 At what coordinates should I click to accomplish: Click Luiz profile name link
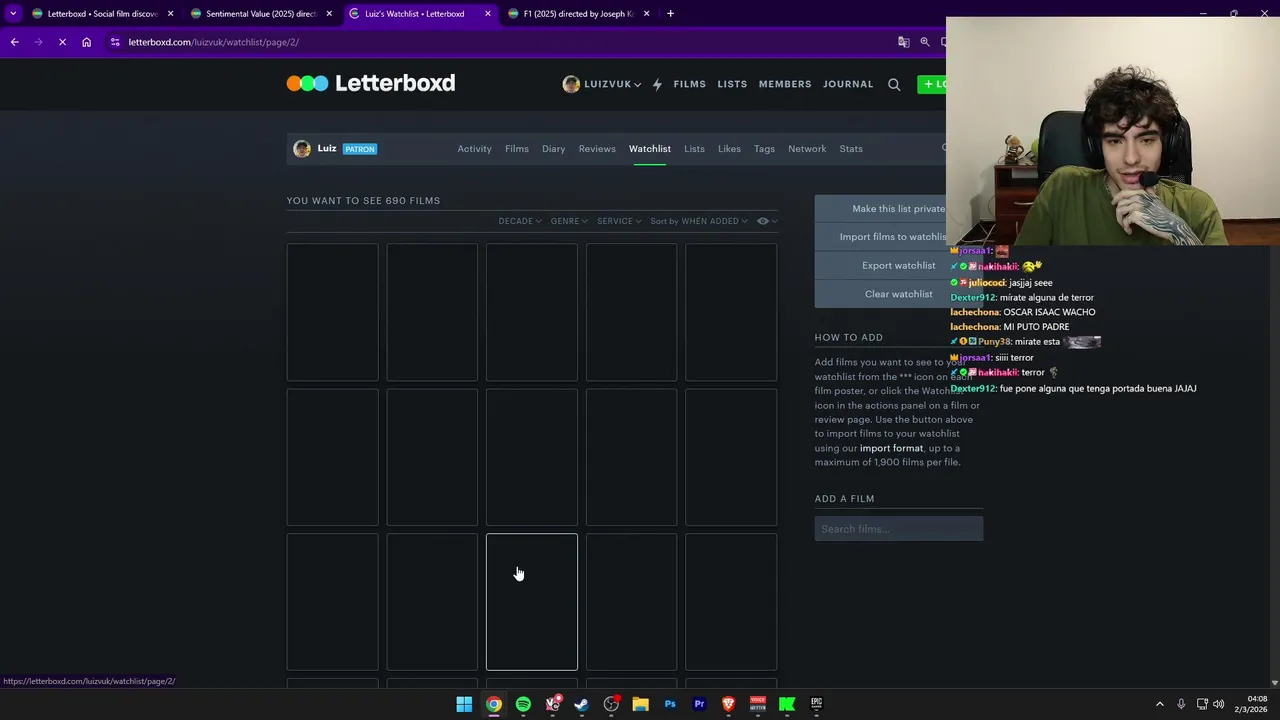click(327, 148)
